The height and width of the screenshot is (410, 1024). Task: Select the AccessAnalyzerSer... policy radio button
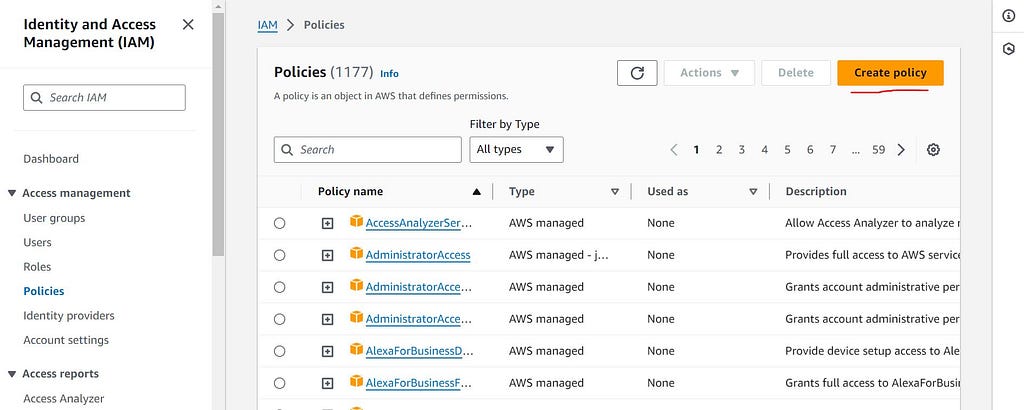tap(280, 223)
